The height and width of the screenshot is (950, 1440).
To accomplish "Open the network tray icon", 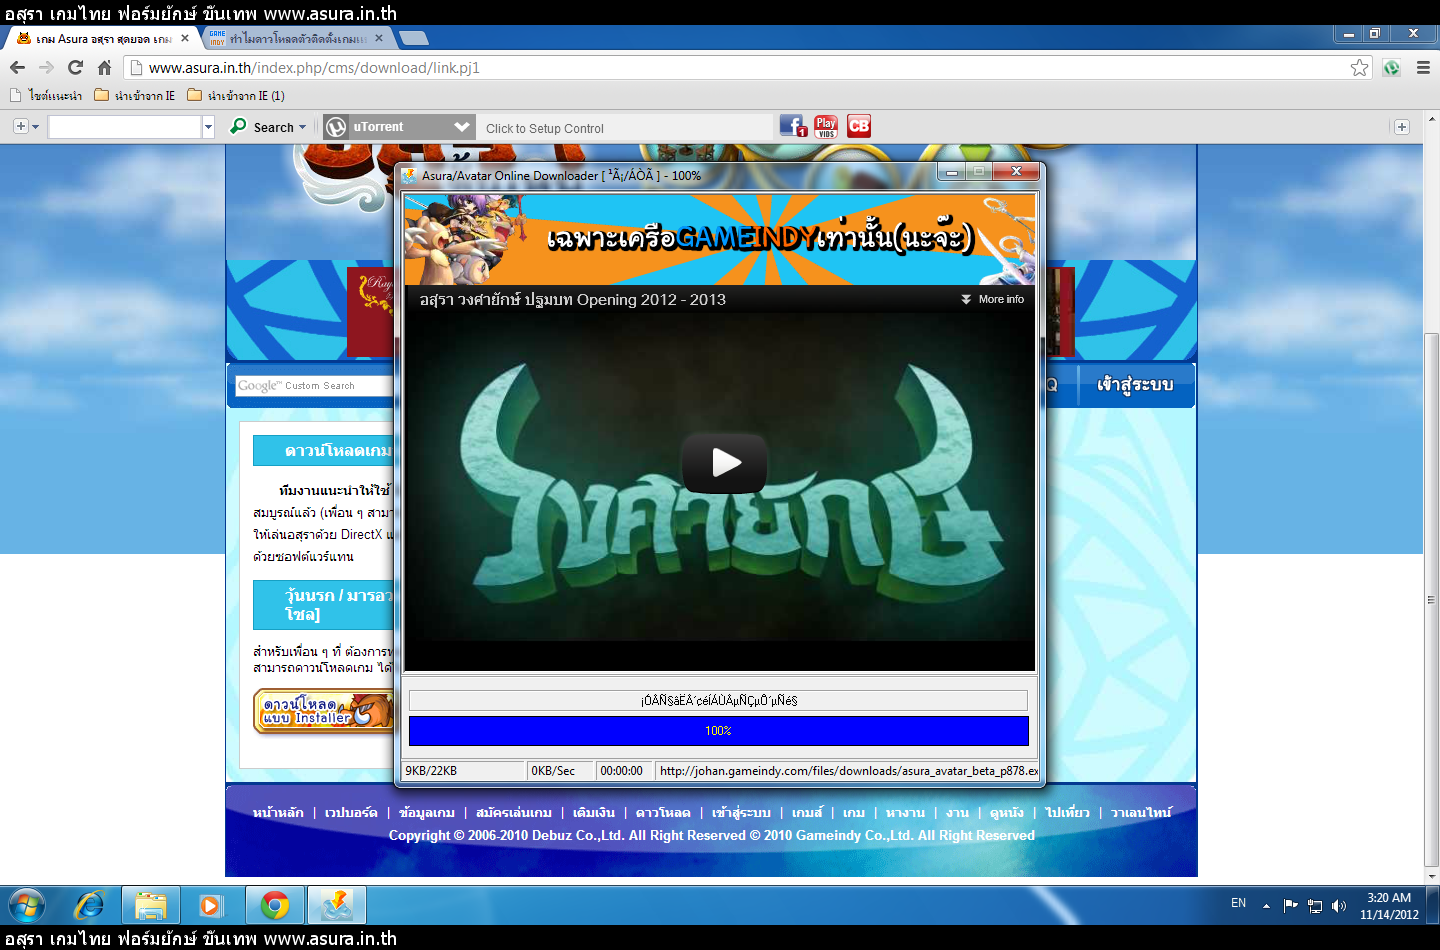I will (1315, 906).
